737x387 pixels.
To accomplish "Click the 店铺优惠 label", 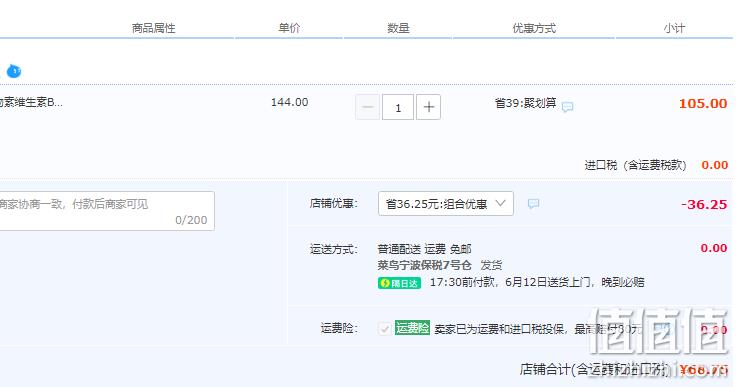I will point(334,204).
